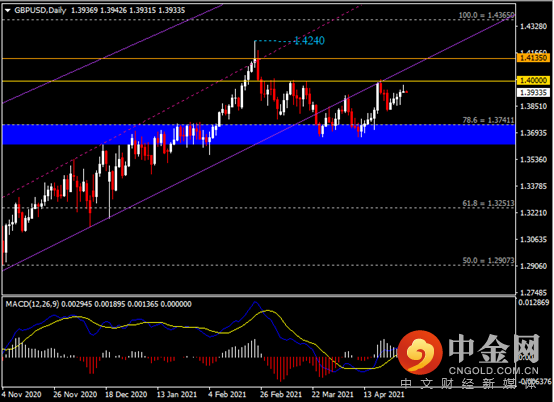Open the GBPUSD chart dropdown triangle
Viewport: 554px width, 402px height.
click(x=8, y=11)
